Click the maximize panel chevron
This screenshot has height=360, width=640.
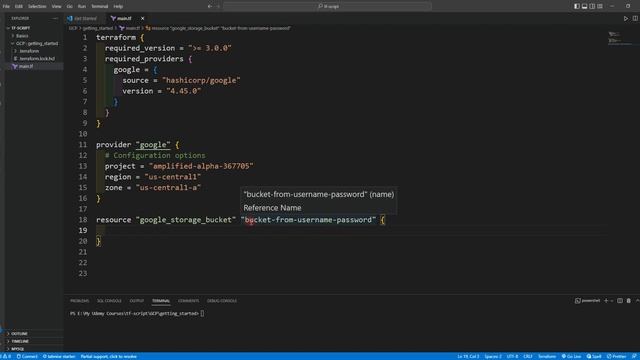coord(637,301)
